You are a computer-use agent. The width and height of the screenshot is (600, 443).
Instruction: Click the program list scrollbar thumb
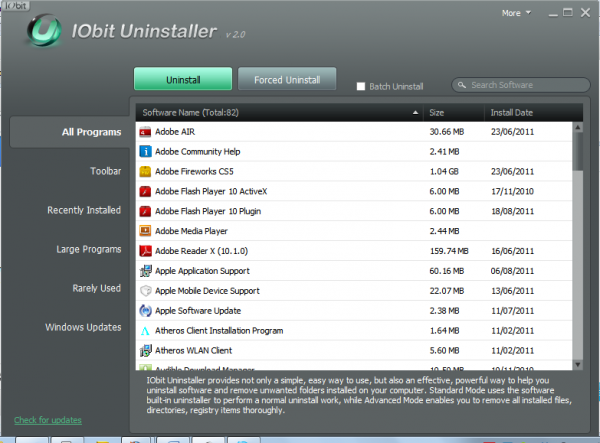[x=578, y=152]
